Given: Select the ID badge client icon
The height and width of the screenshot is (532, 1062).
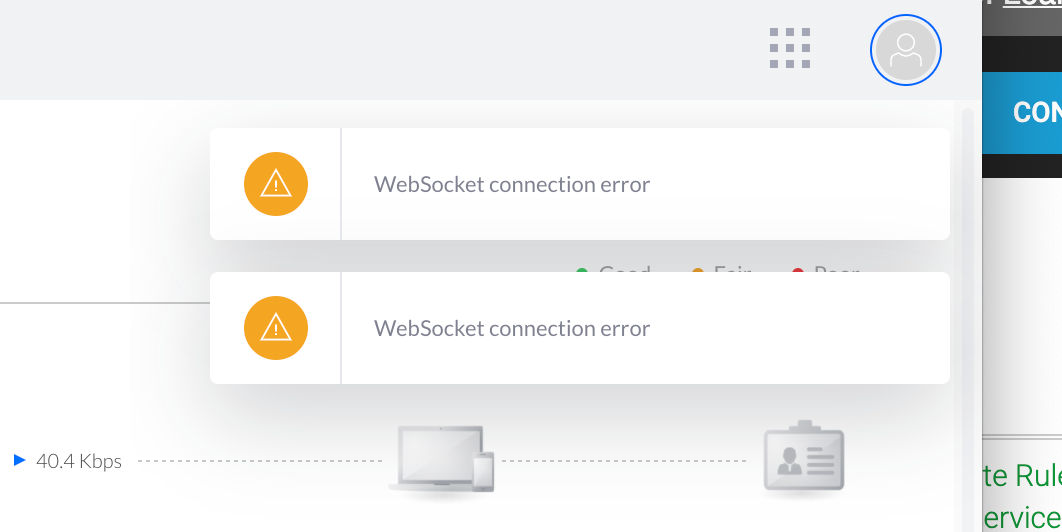Looking at the screenshot, I should 803,457.
